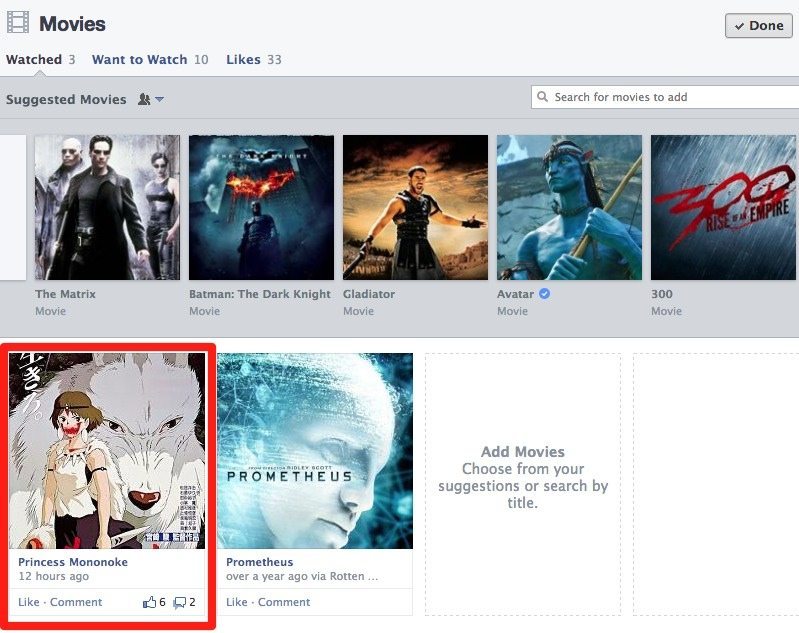The image size is (799, 633).
Task: Click the Movie label under 300
Action: (x=666, y=311)
